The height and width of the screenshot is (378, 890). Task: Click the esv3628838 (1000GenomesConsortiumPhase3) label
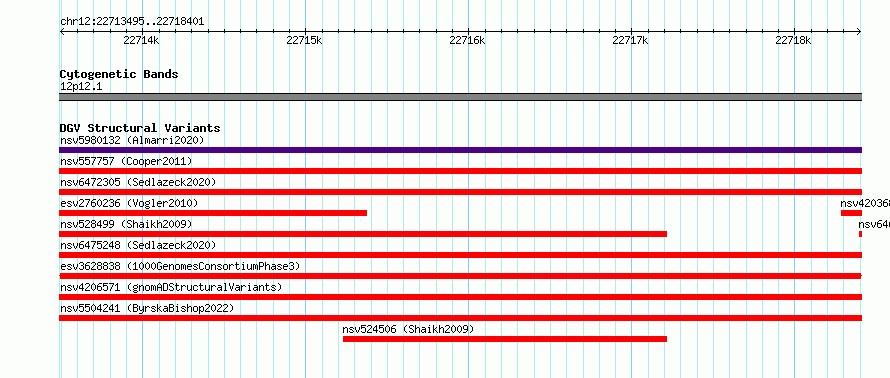[x=180, y=266]
